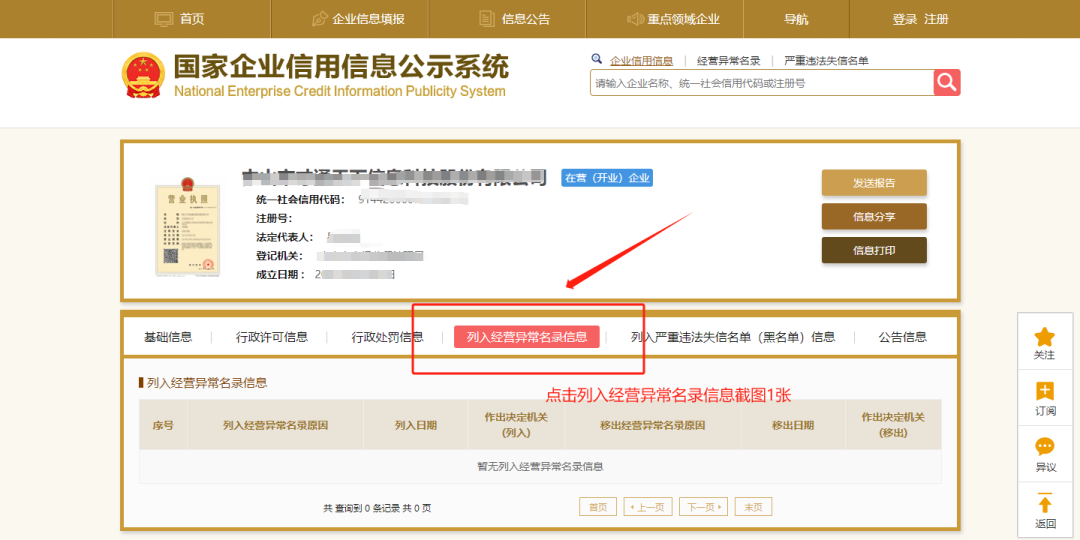Click the 登录 link

tap(905, 19)
